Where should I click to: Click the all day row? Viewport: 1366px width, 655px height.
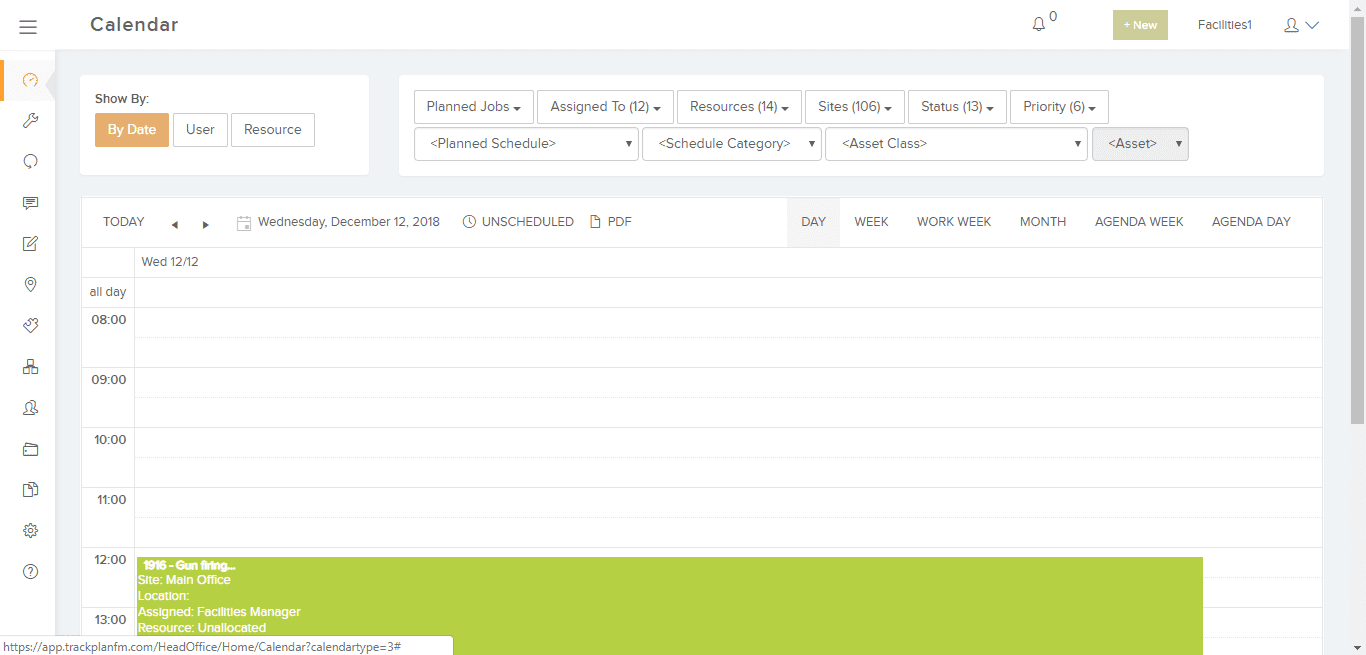point(728,292)
